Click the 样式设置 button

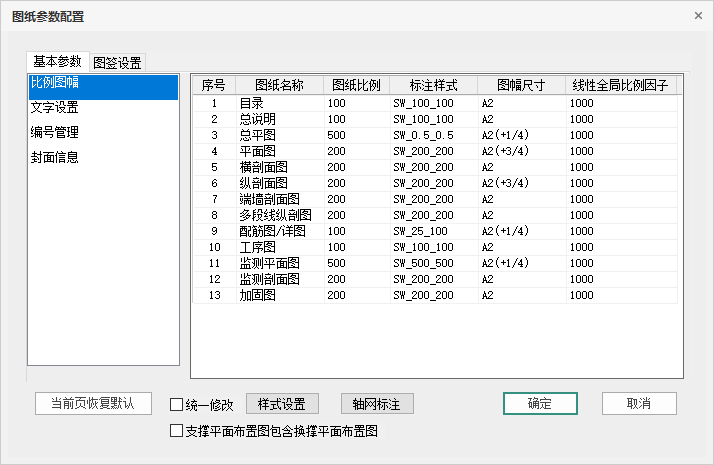[x=281, y=404]
